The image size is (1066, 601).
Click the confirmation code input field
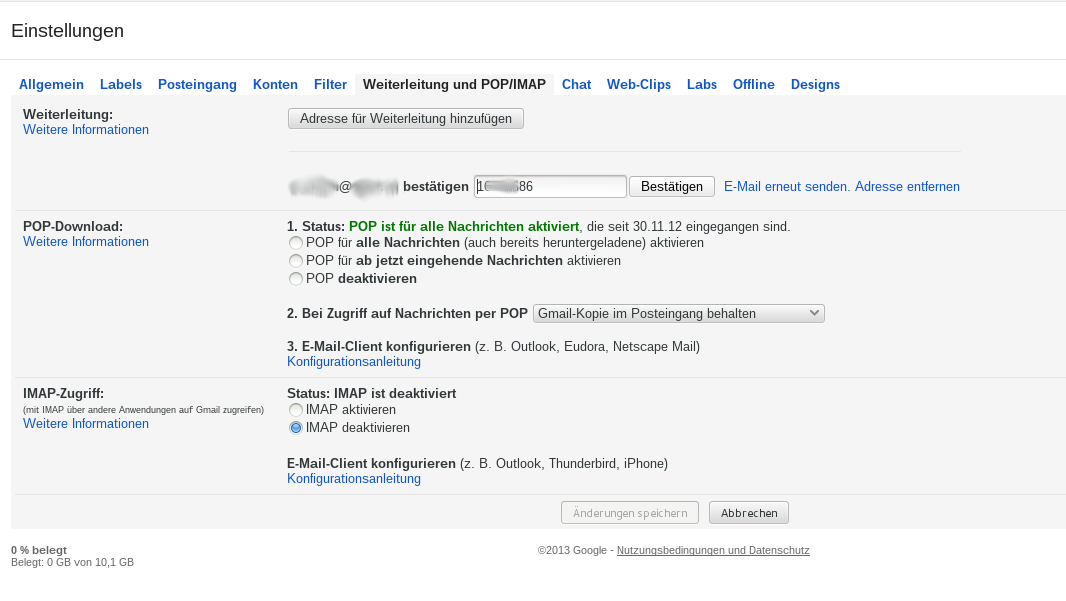(x=550, y=187)
